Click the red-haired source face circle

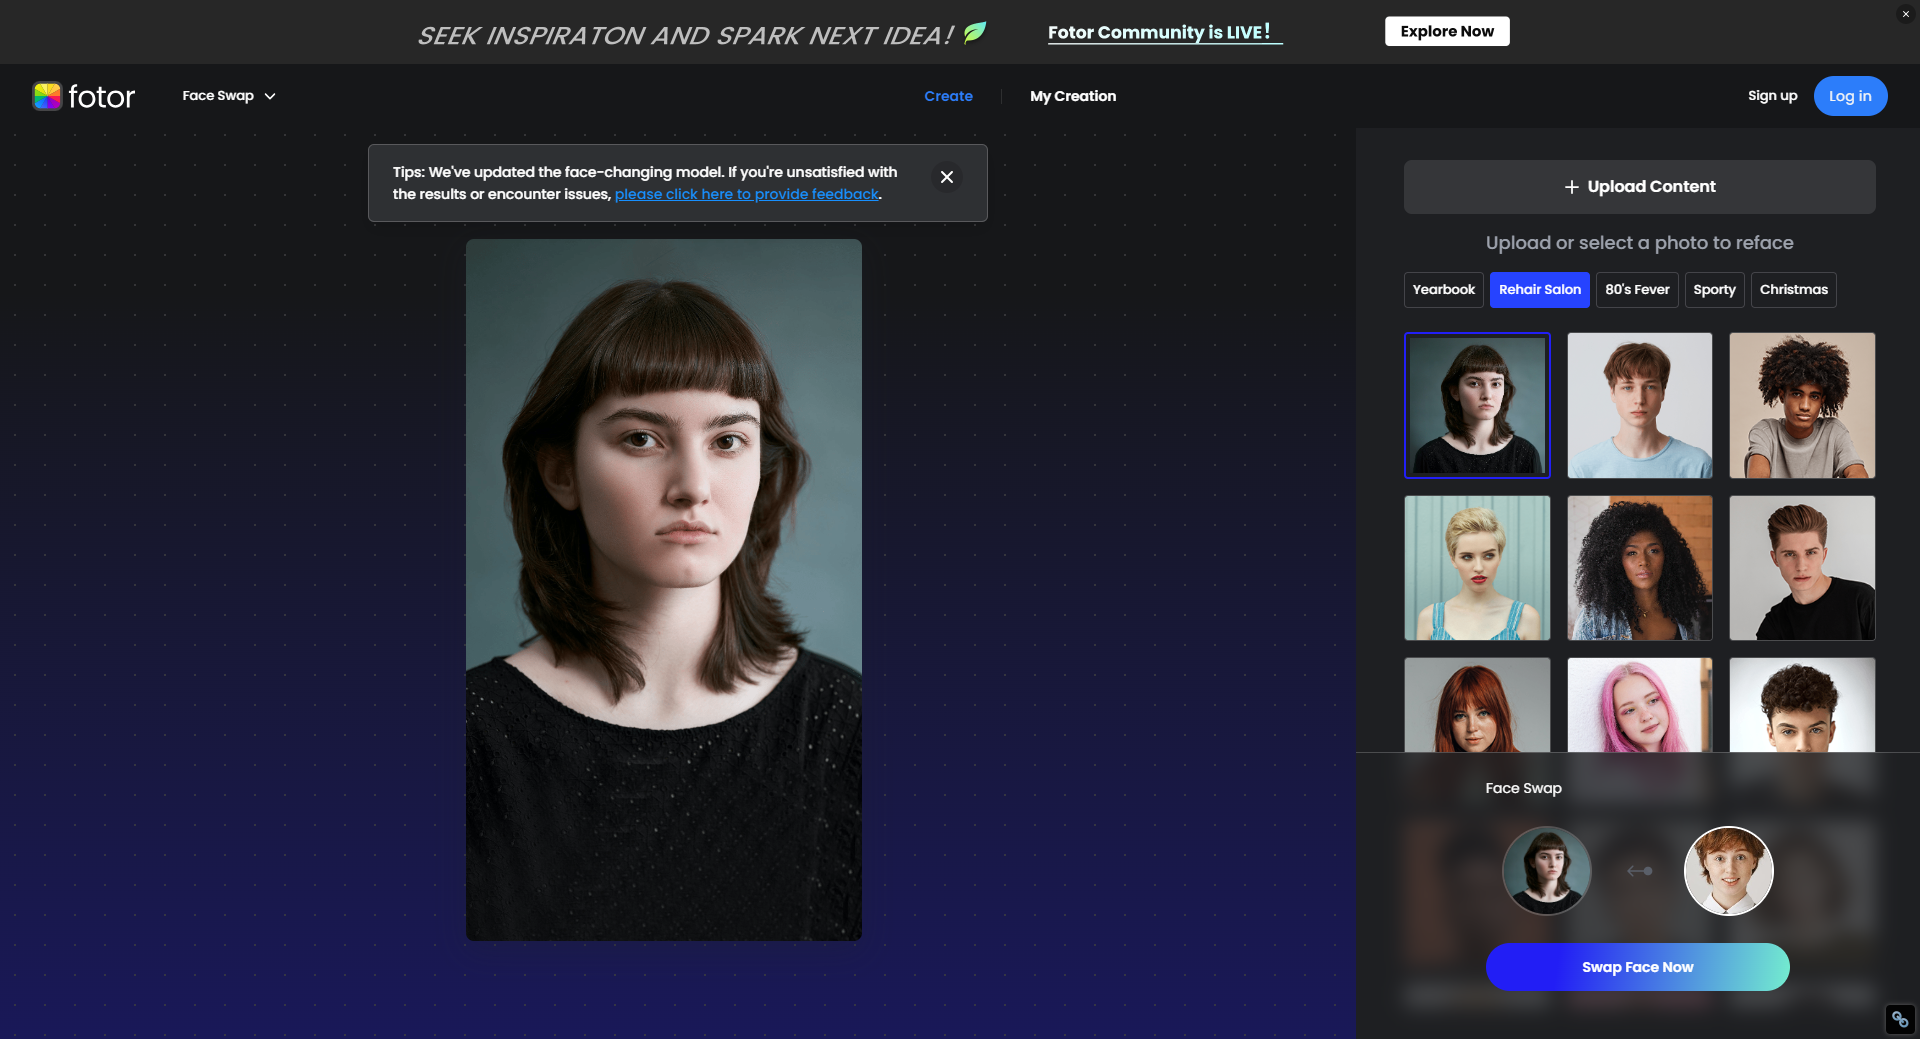point(1728,871)
